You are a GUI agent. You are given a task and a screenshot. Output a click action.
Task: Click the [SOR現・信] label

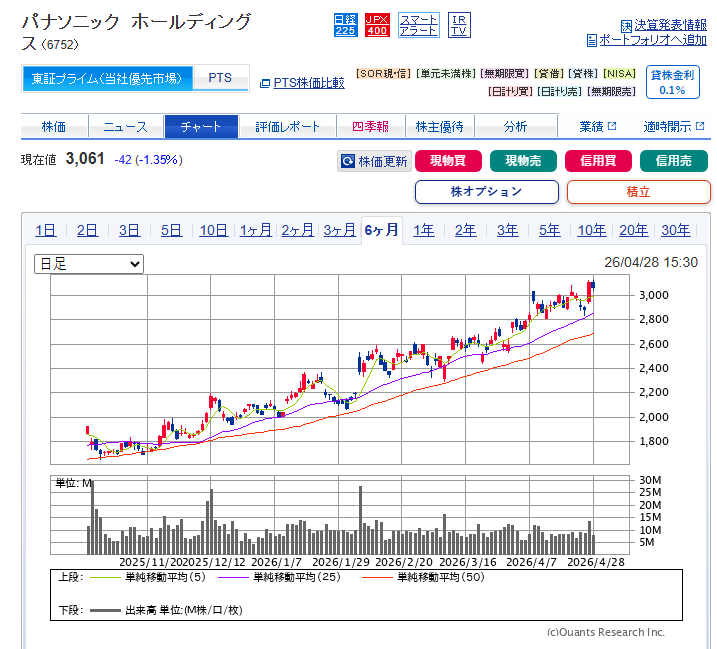384,74
